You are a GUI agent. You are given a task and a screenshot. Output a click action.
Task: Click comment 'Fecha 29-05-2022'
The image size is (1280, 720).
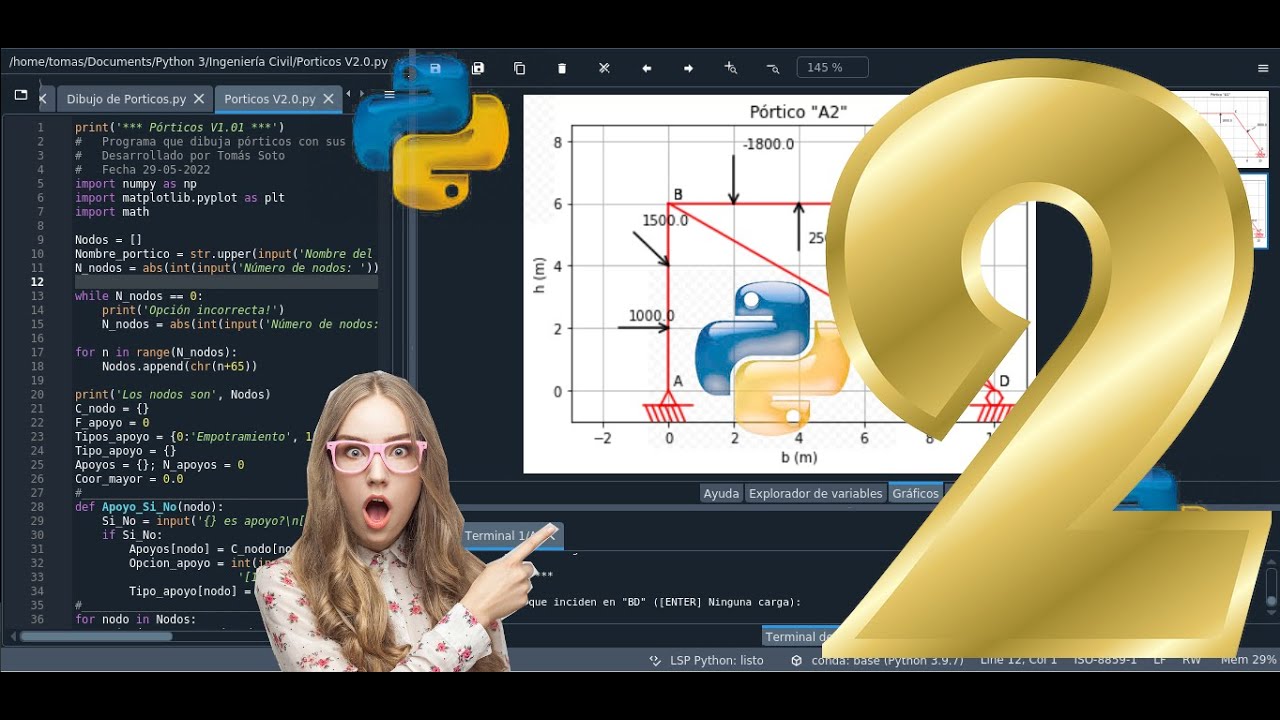coord(156,170)
